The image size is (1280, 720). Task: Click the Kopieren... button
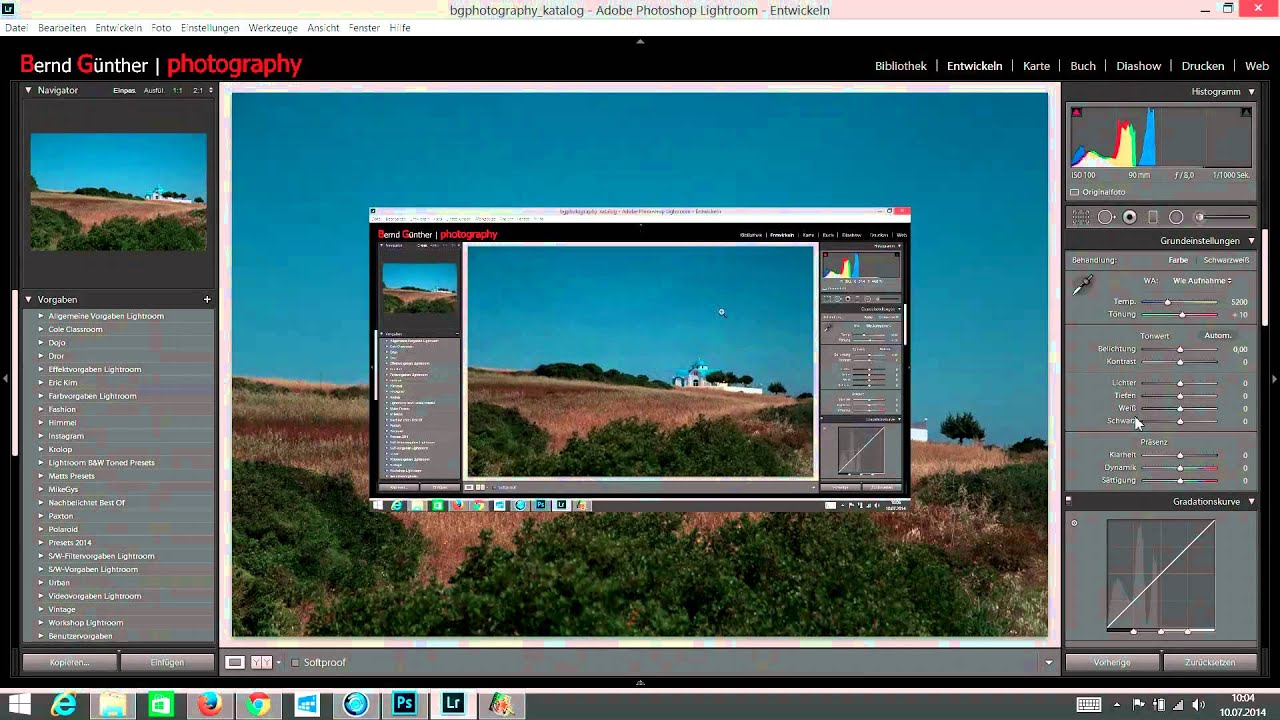[69, 662]
